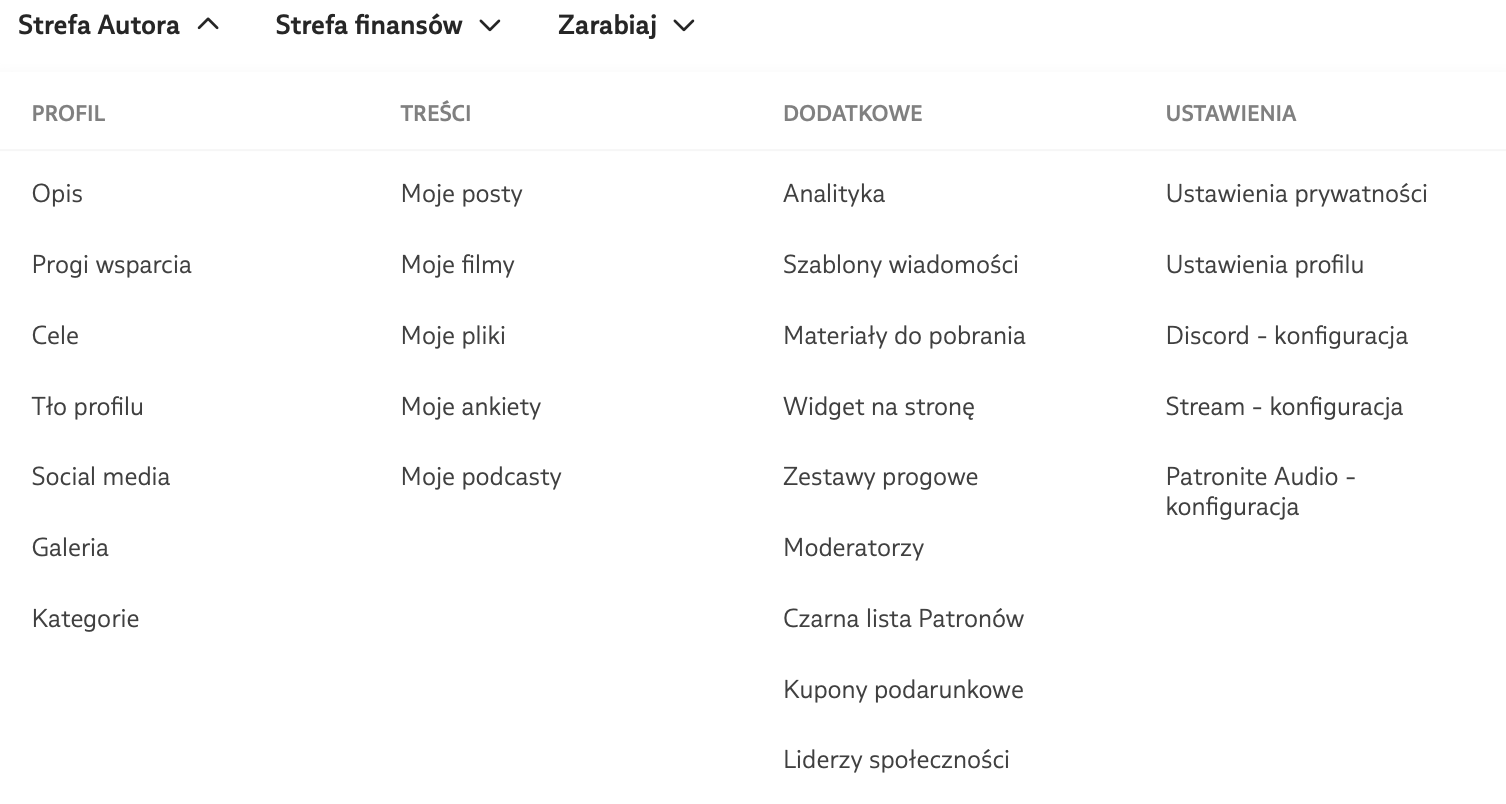This screenshot has height=804, width=1506.
Task: Open the Opis profile link
Action: (x=57, y=193)
